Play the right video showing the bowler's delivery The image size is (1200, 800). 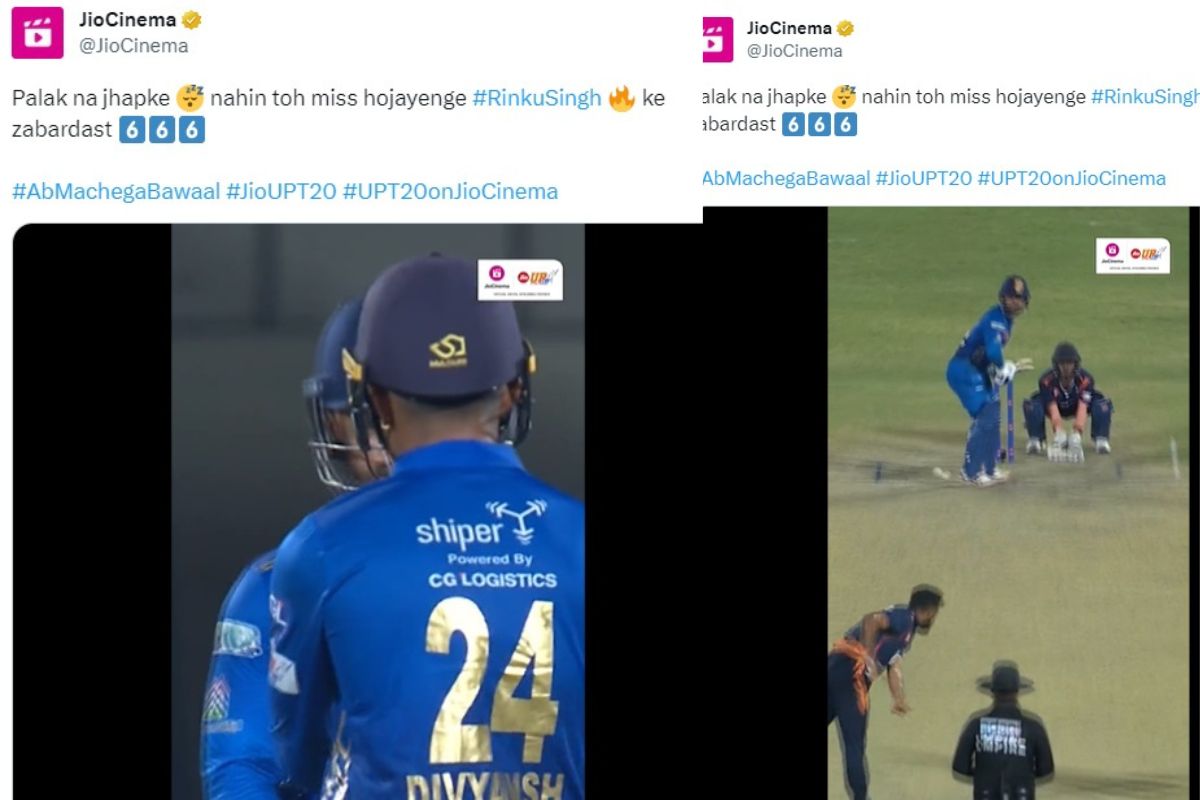coord(1008,503)
